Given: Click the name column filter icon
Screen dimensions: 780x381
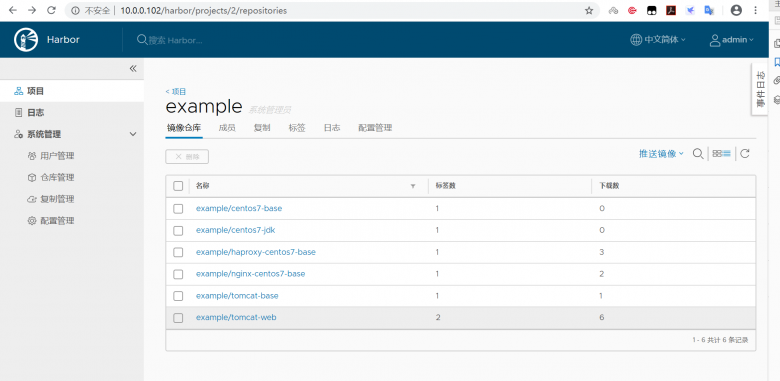Looking at the screenshot, I should point(412,186).
